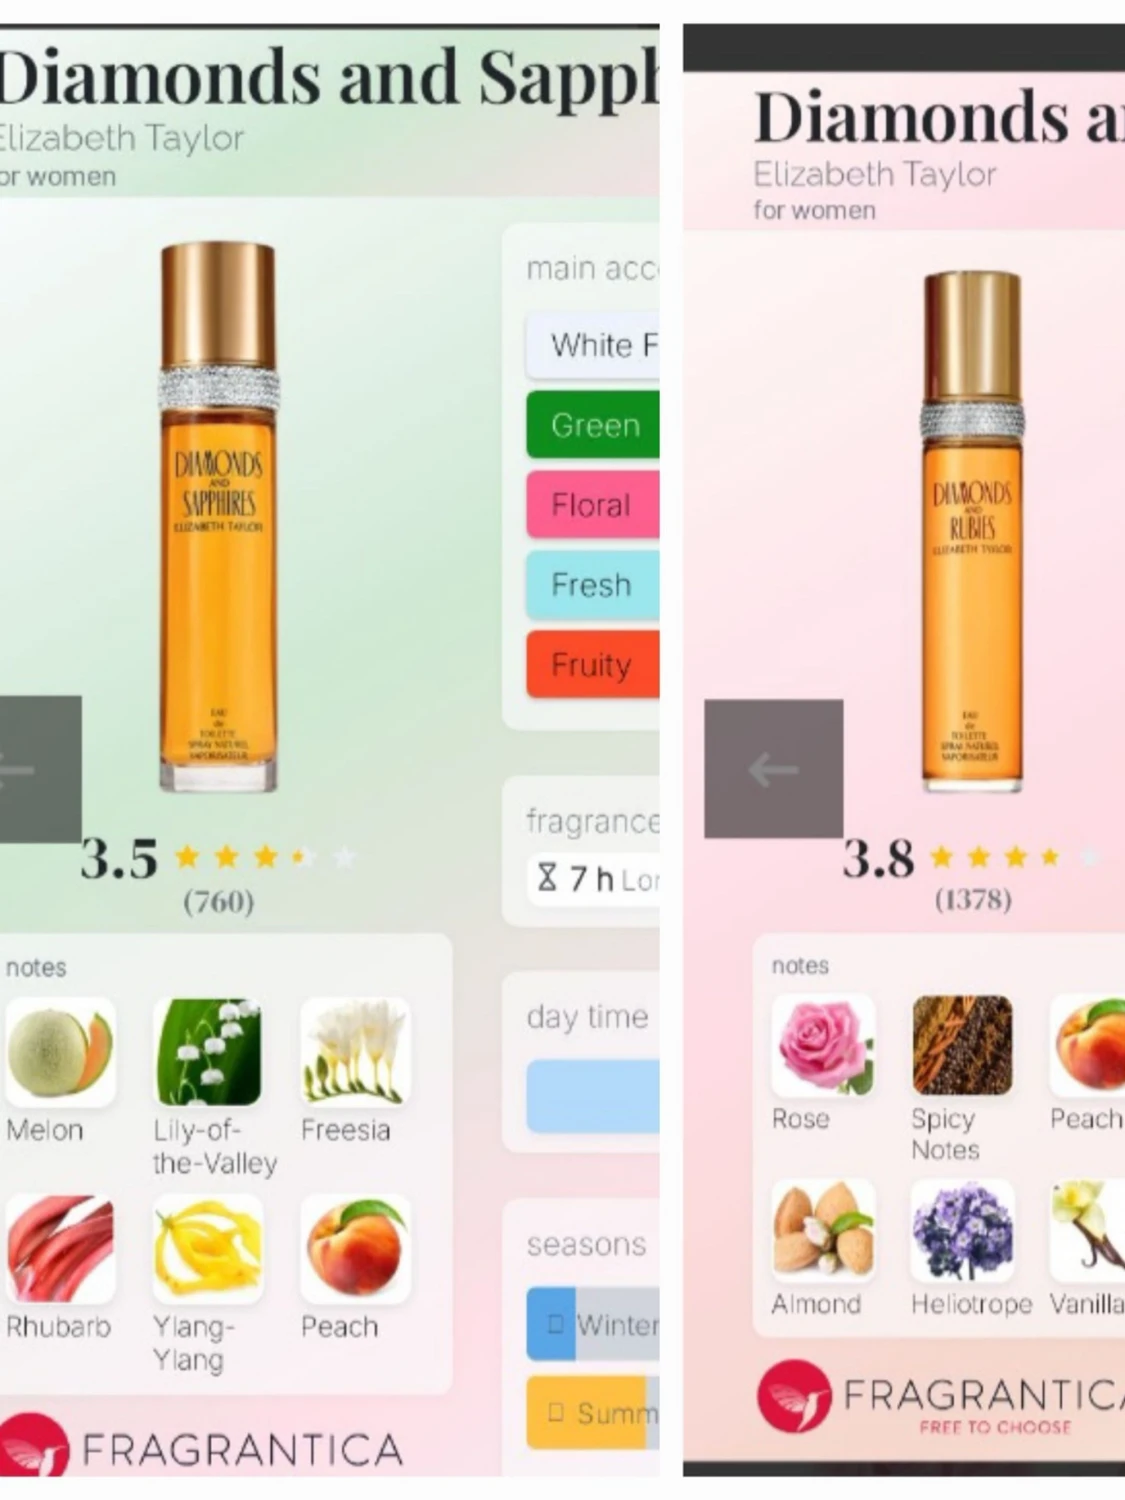
Task: Open the Diamonds and Sapphires bottle image
Action: pyautogui.click(x=218, y=517)
